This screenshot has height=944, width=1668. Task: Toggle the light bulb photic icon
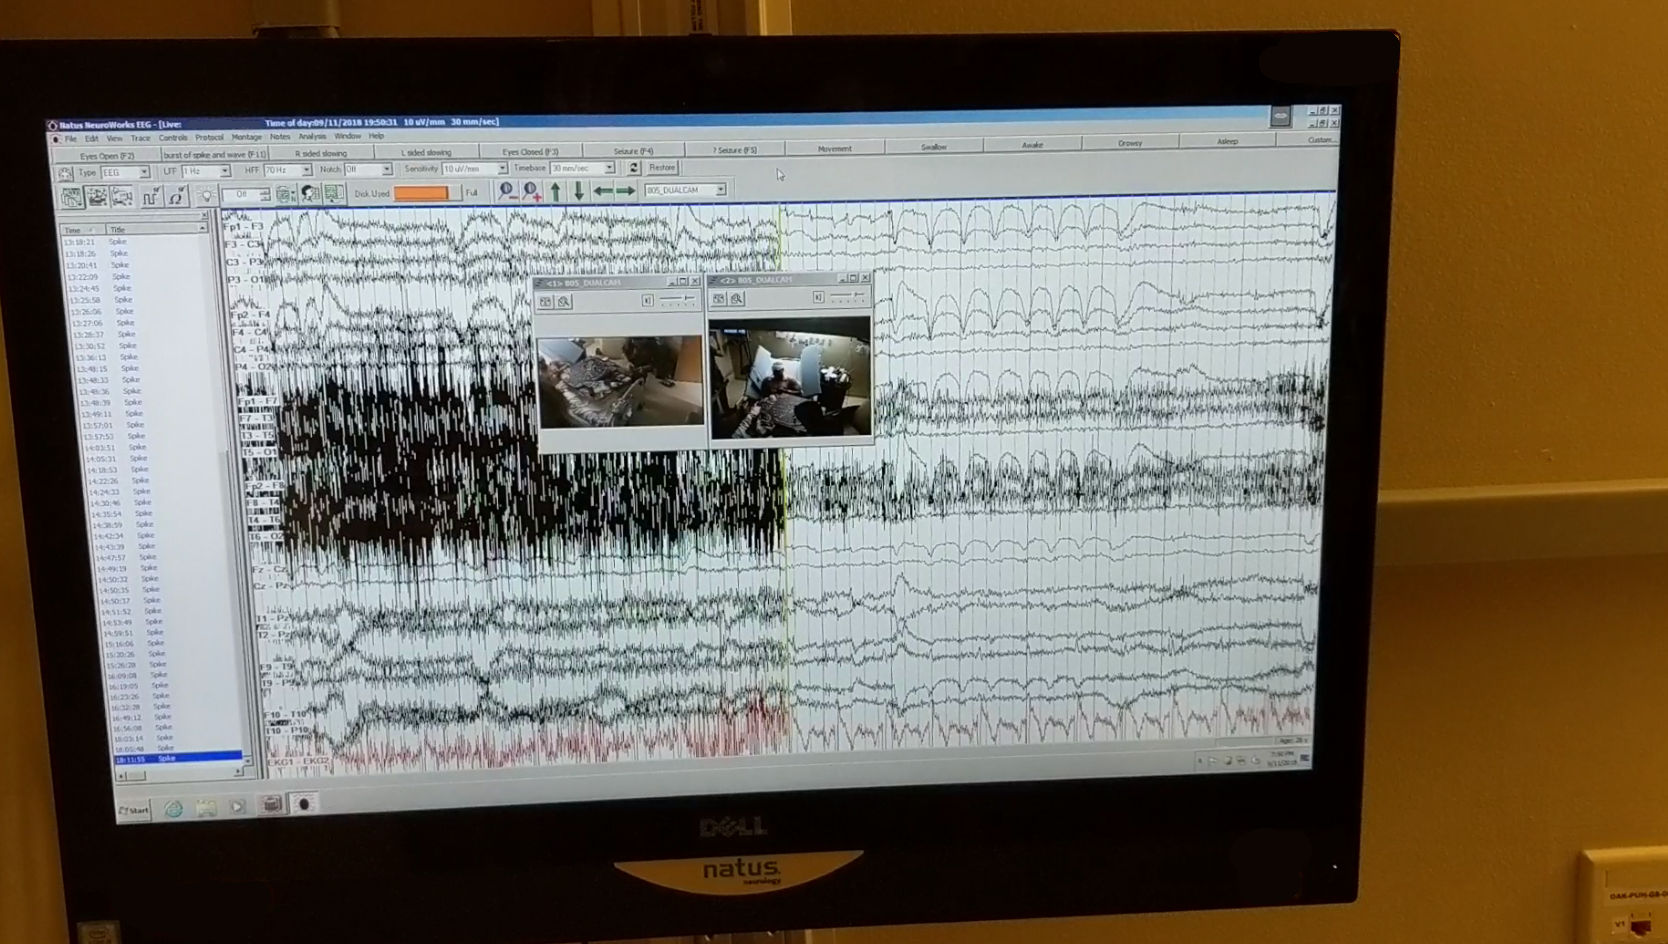205,196
